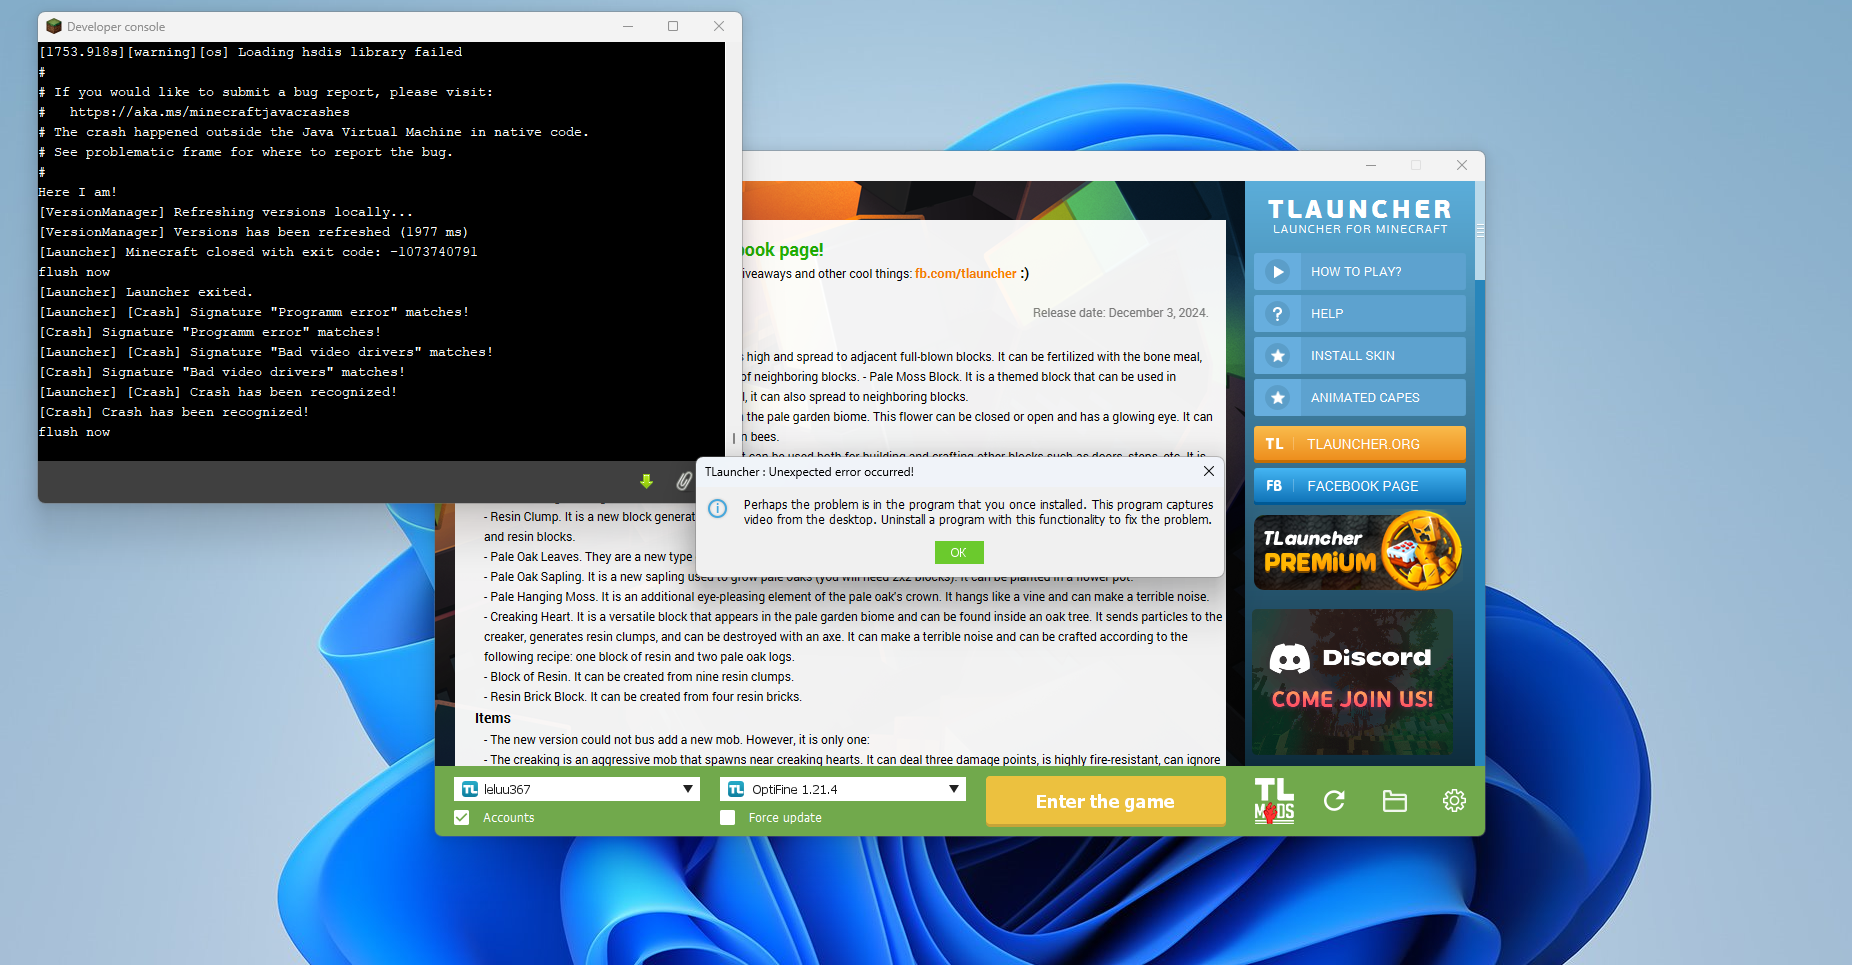Image resolution: width=1852 pixels, height=965 pixels.
Task: Select INSTALL SKIN in sidebar
Action: coord(1360,356)
